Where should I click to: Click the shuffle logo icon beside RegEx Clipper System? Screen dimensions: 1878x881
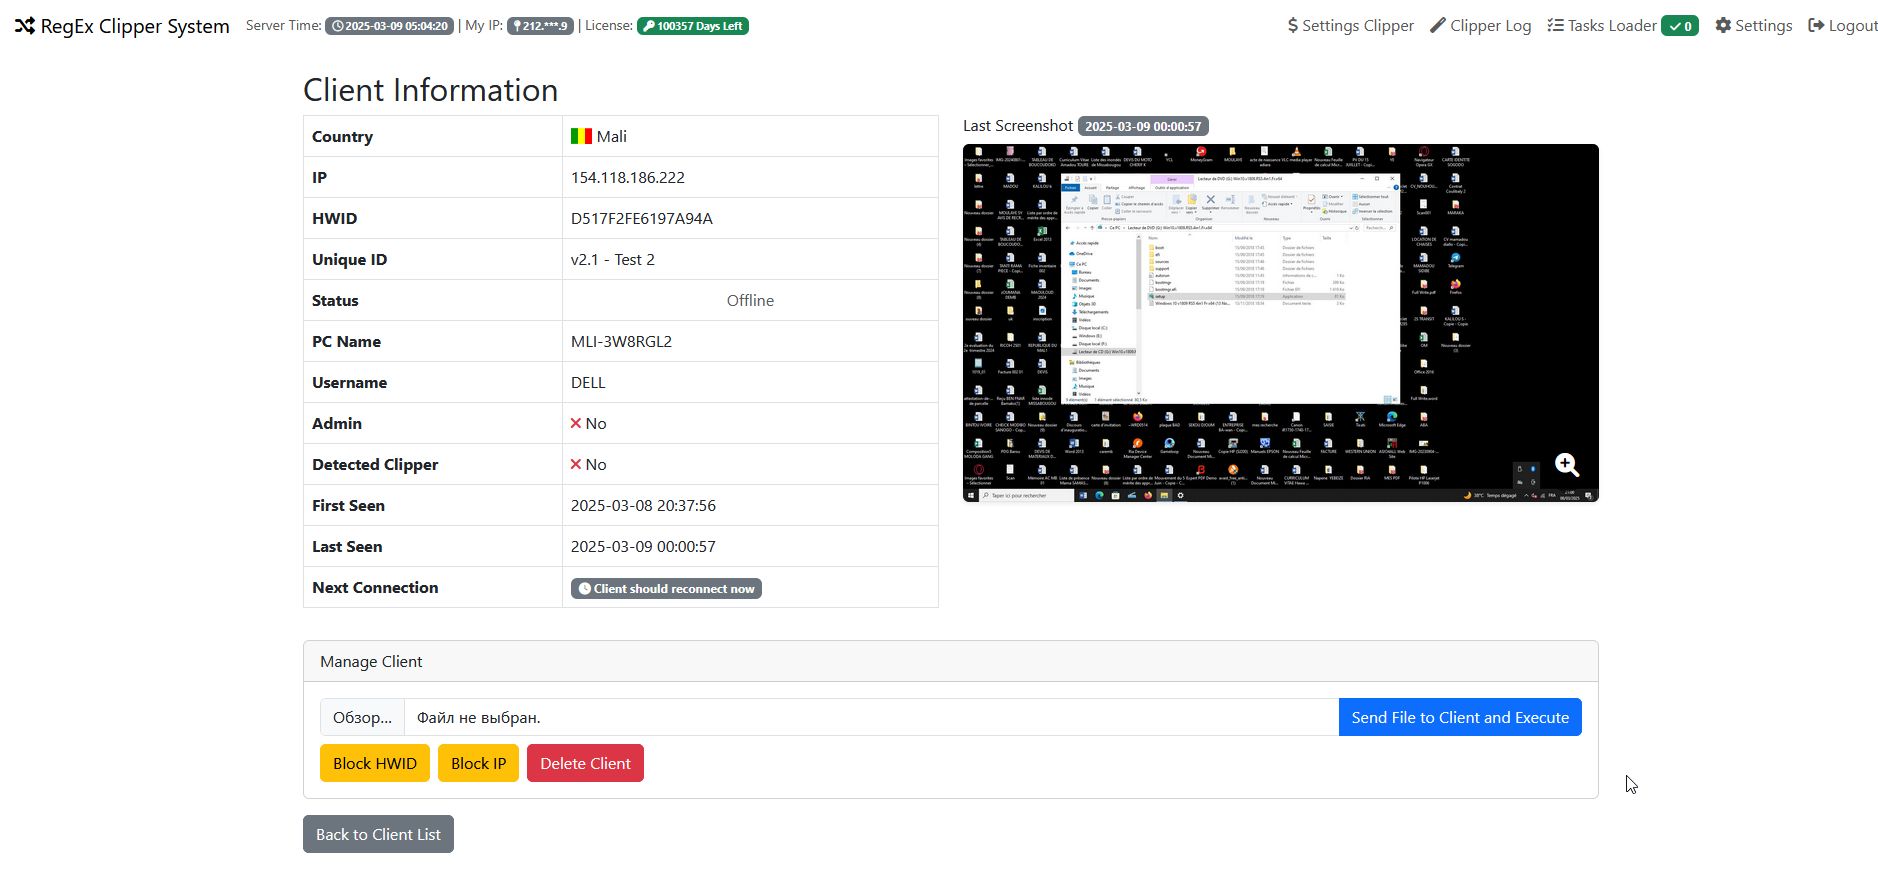(x=25, y=26)
